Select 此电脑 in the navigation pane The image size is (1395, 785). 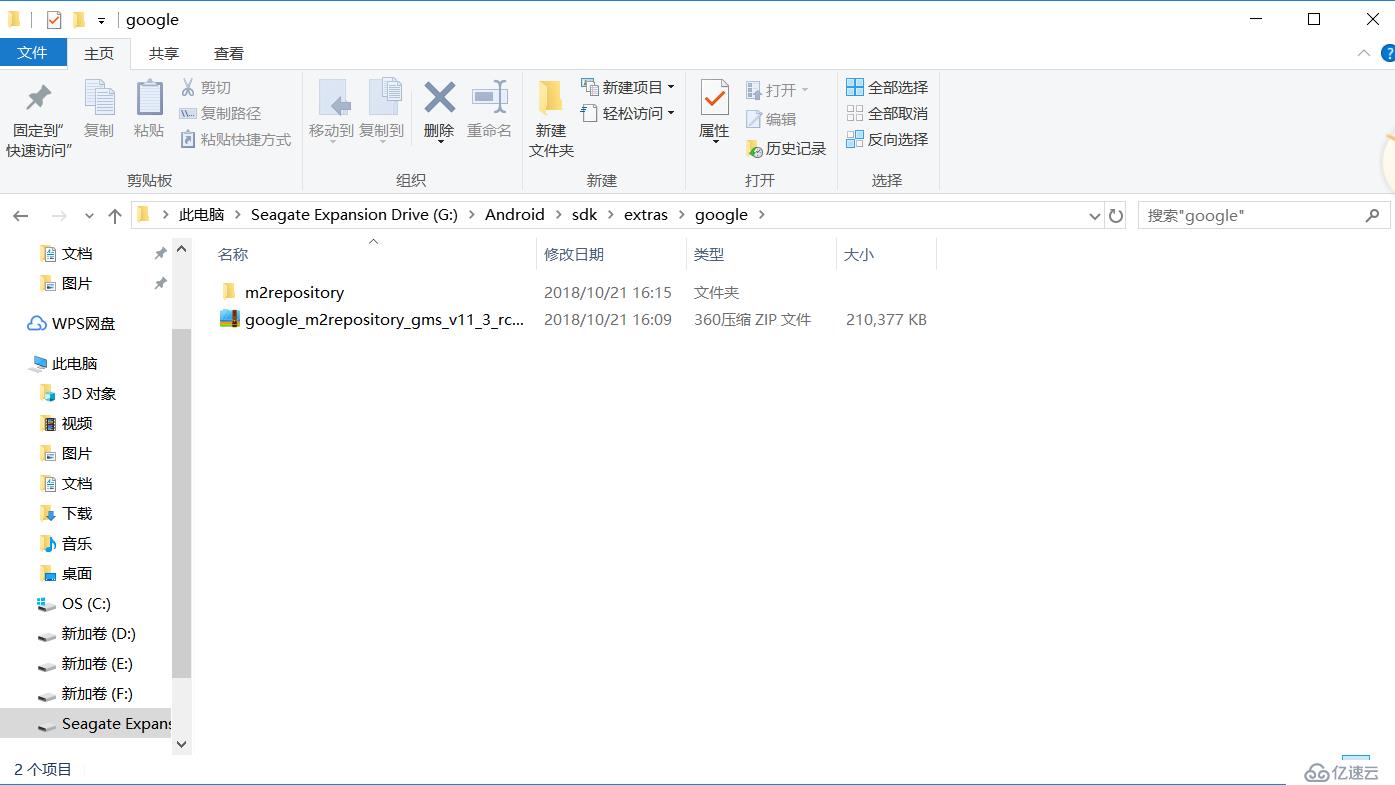click(x=75, y=364)
